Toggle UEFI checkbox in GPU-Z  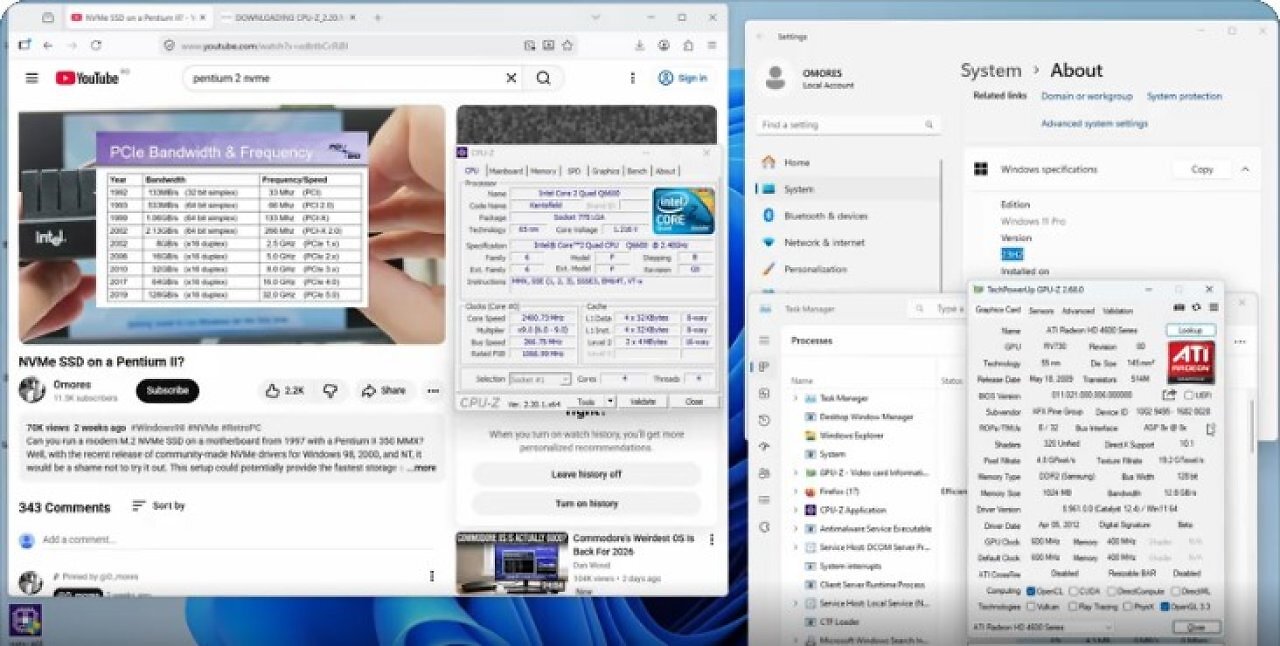click(x=1190, y=396)
